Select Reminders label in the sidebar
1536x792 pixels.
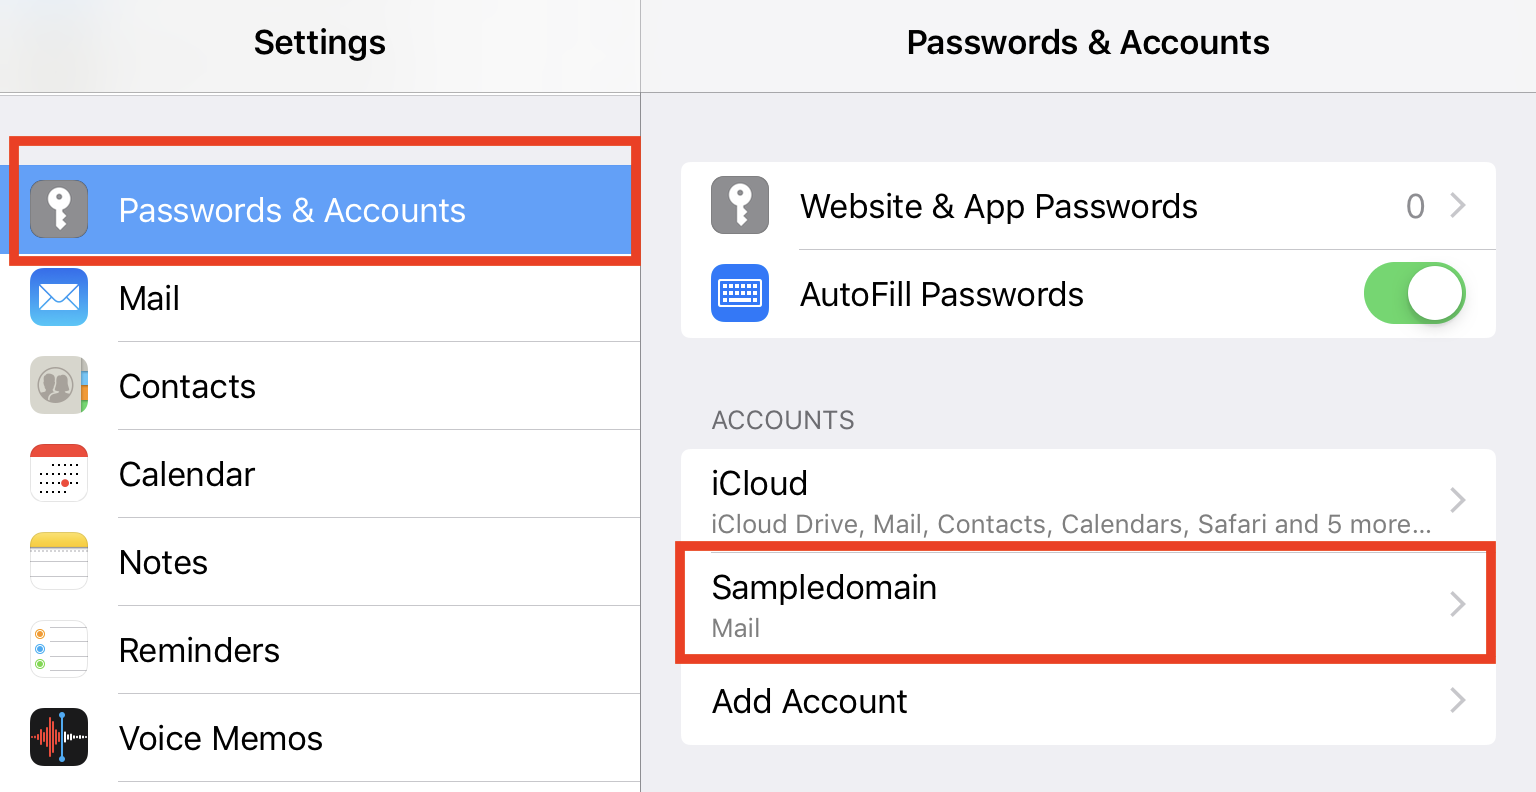pyautogui.click(x=199, y=650)
